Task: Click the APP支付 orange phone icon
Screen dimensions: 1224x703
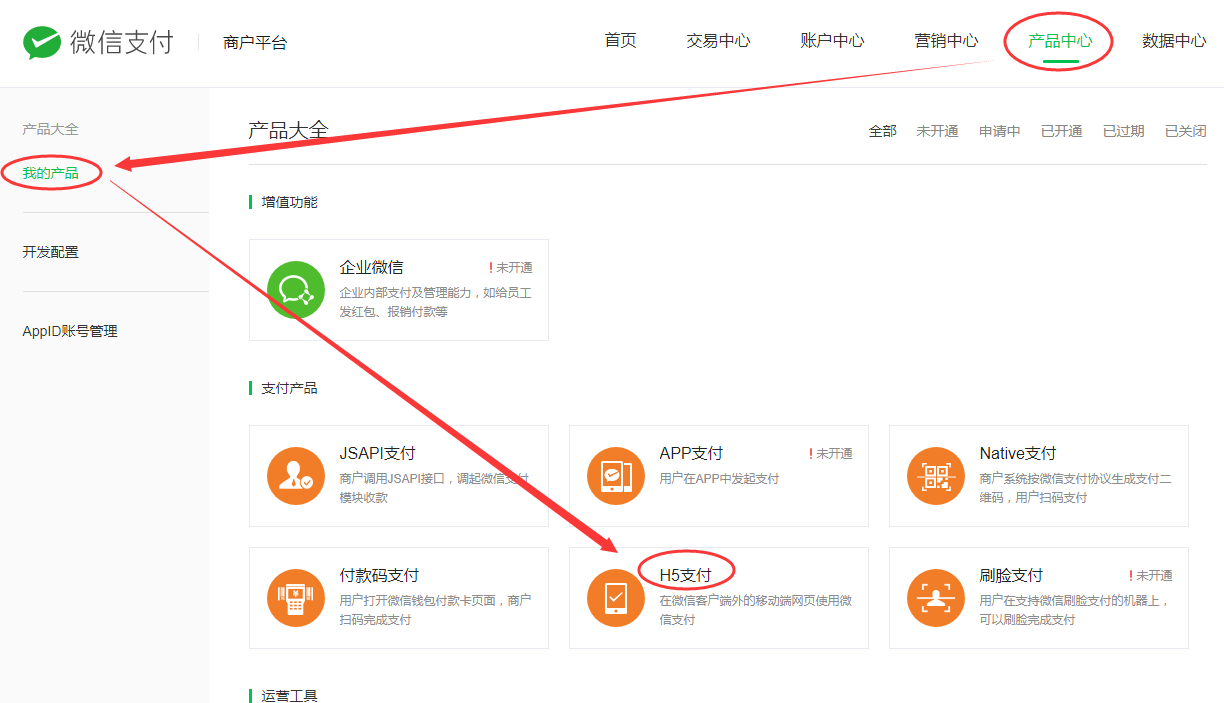Action: [x=616, y=476]
